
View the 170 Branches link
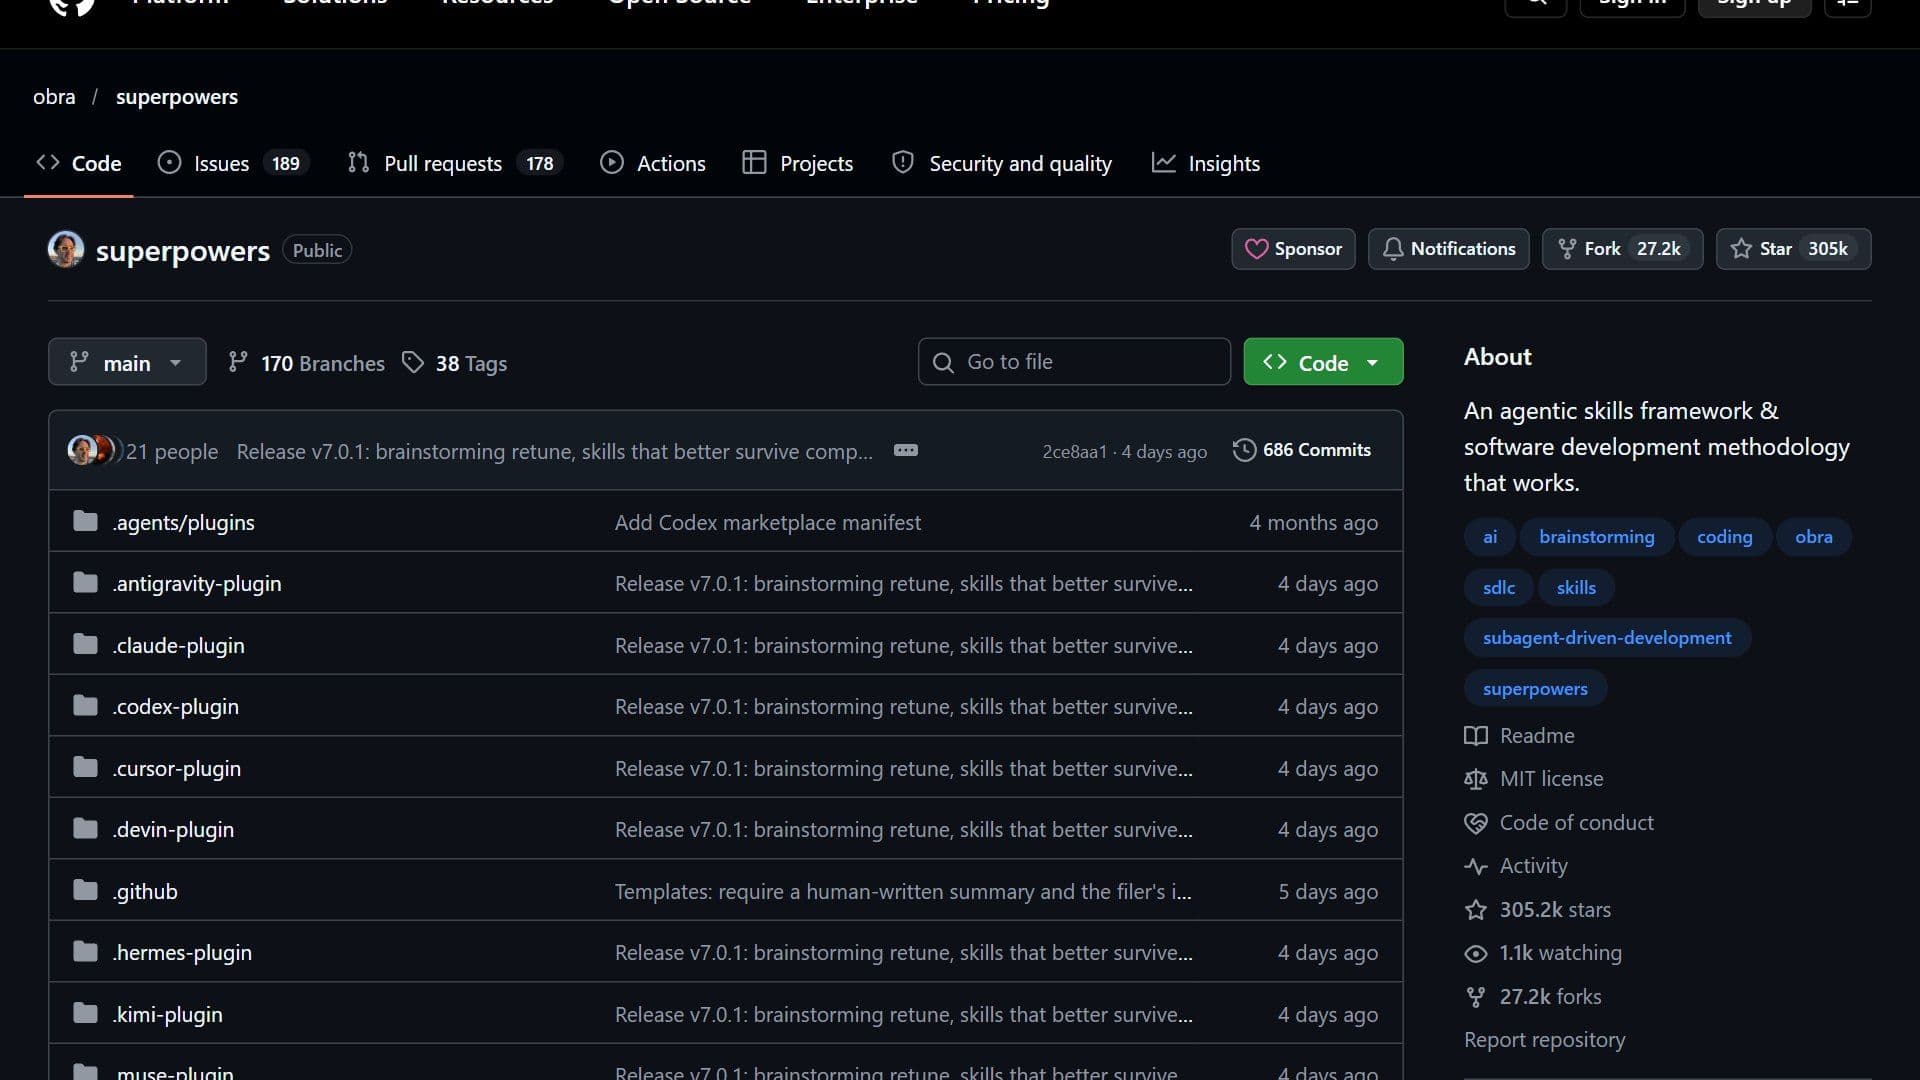pos(306,363)
